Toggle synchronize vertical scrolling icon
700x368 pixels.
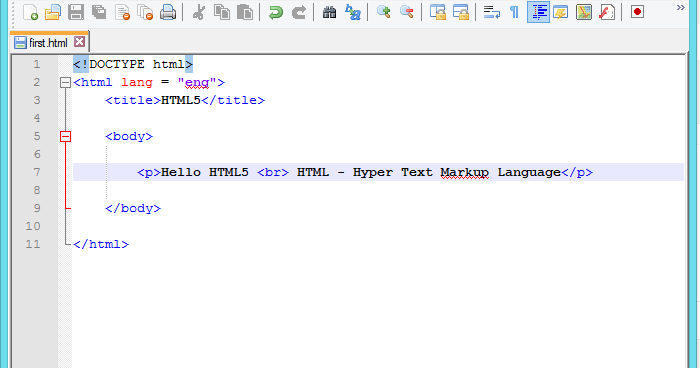(438, 12)
